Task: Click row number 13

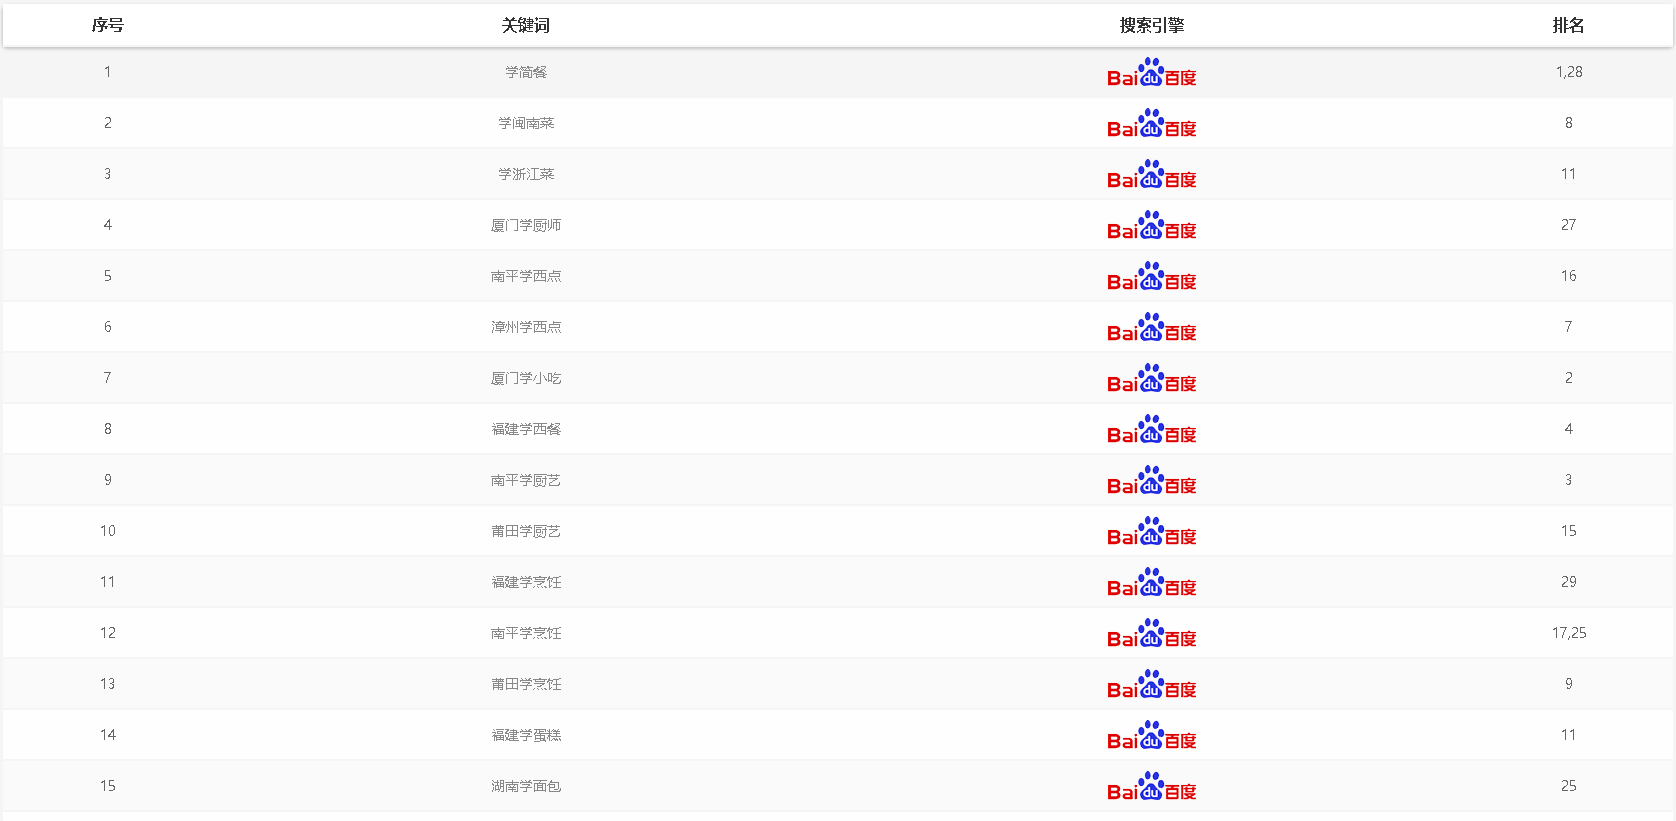Action: click(x=108, y=684)
